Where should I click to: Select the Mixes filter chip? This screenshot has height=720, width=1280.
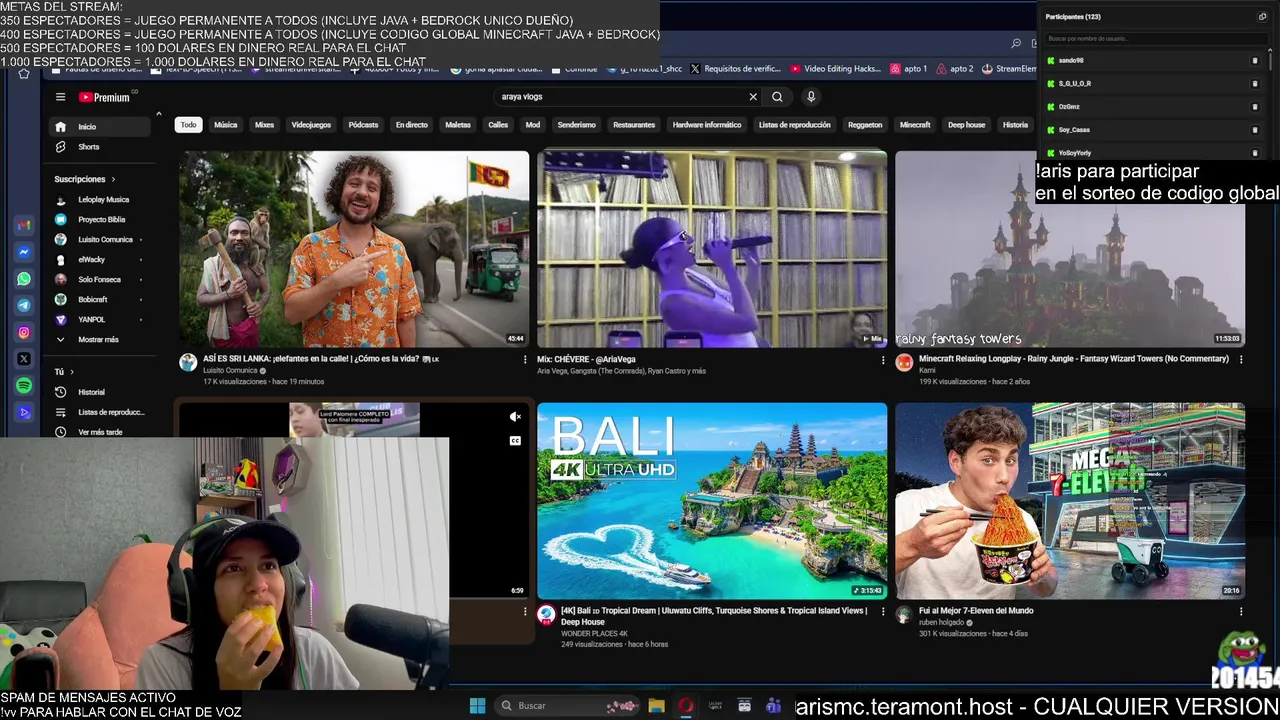point(264,125)
